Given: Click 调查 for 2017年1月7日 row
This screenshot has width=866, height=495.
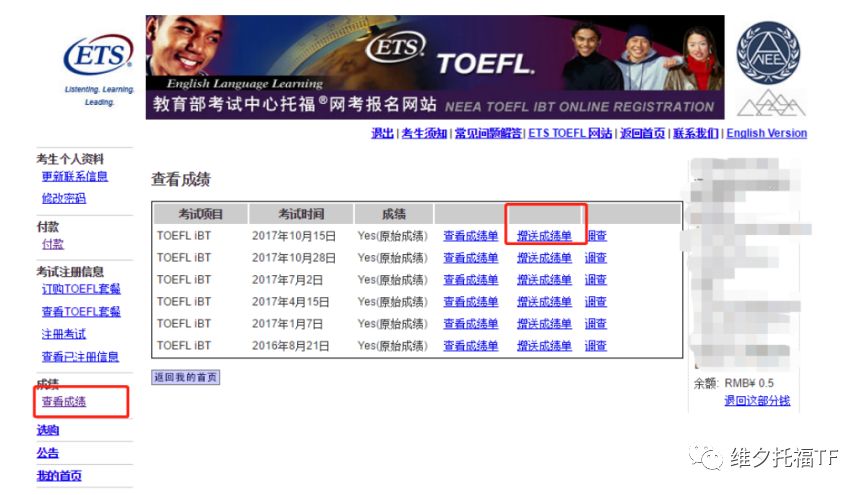Looking at the screenshot, I should 596,324.
